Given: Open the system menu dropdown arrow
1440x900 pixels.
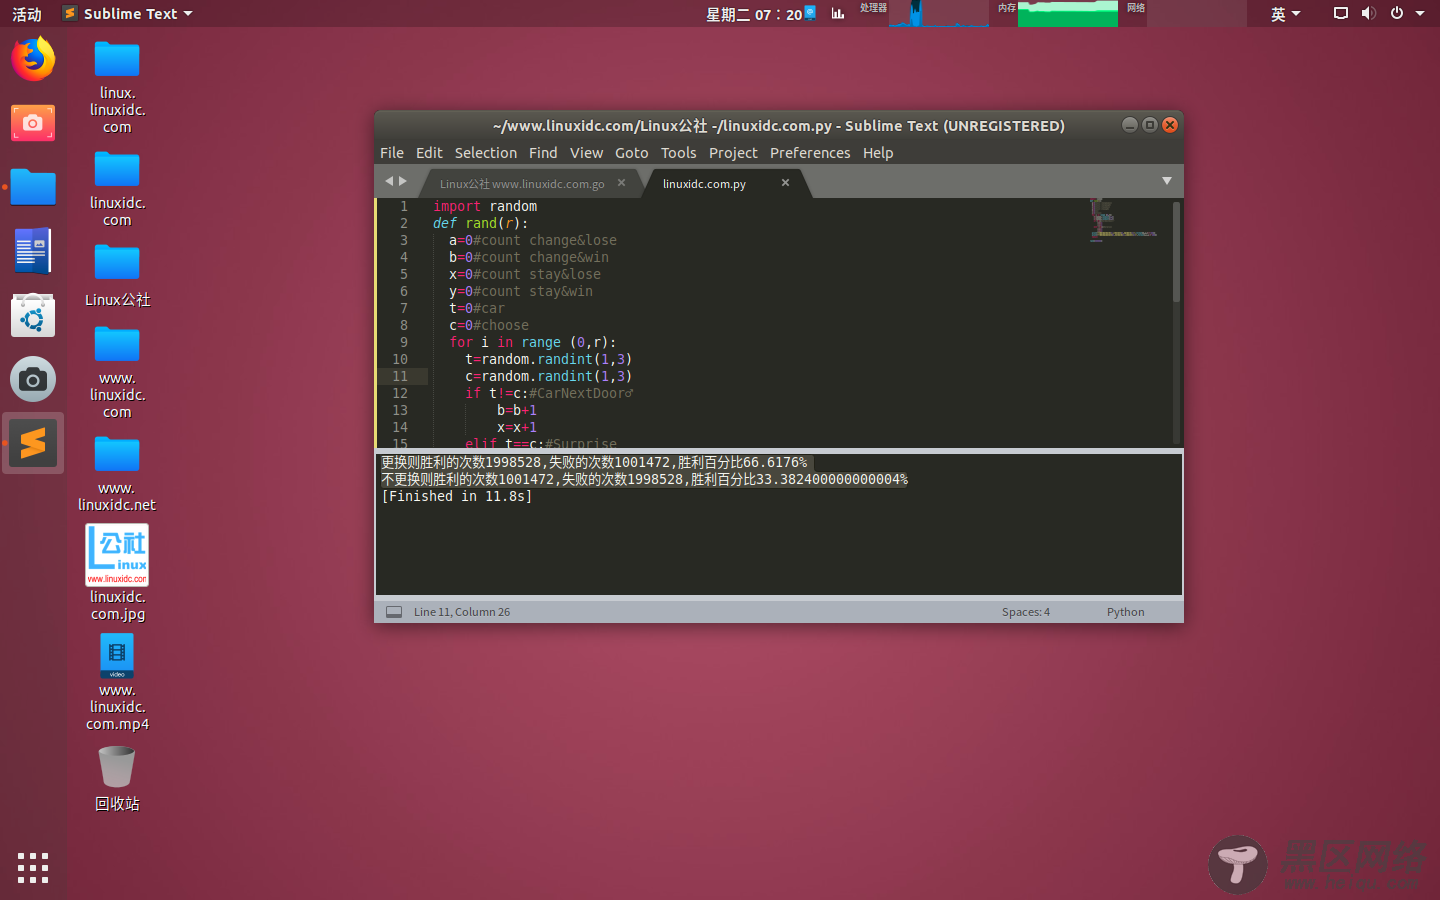Looking at the screenshot, I should (x=1420, y=13).
